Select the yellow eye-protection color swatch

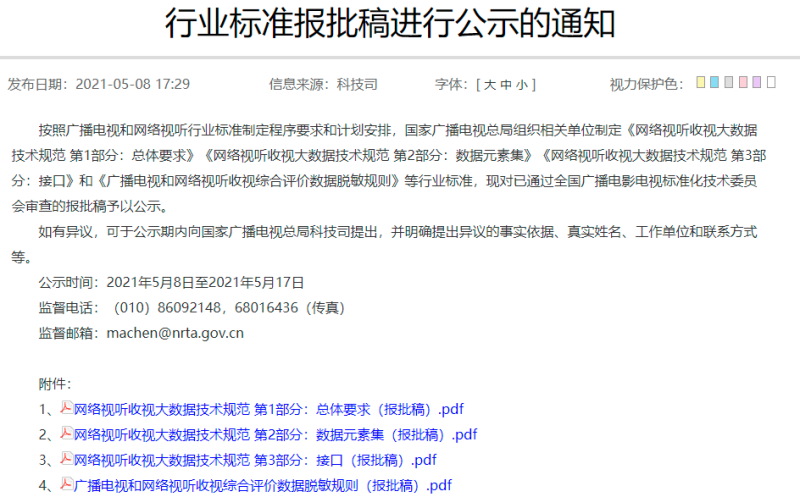701,82
